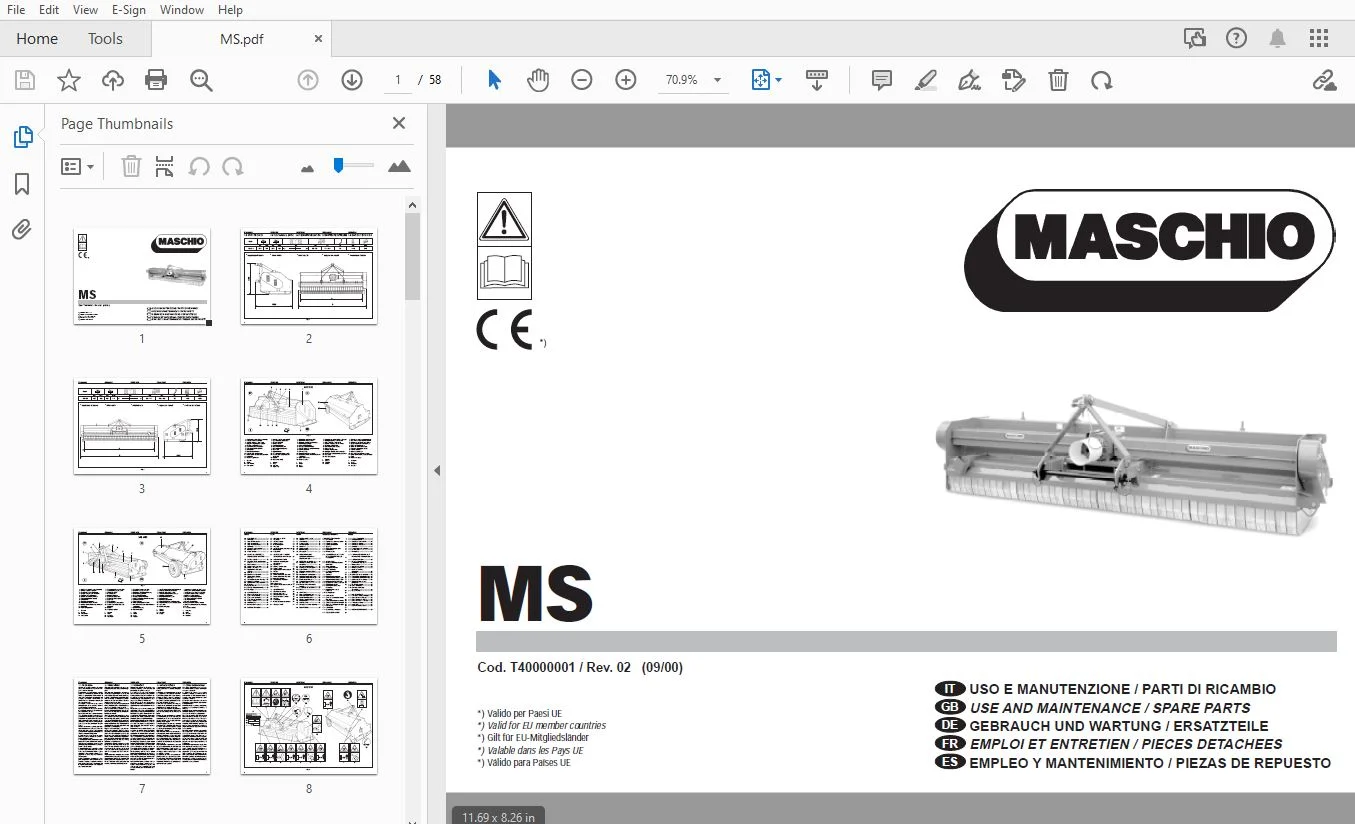
Task: Click the trash delete icon in toolbar
Action: coord(1058,80)
